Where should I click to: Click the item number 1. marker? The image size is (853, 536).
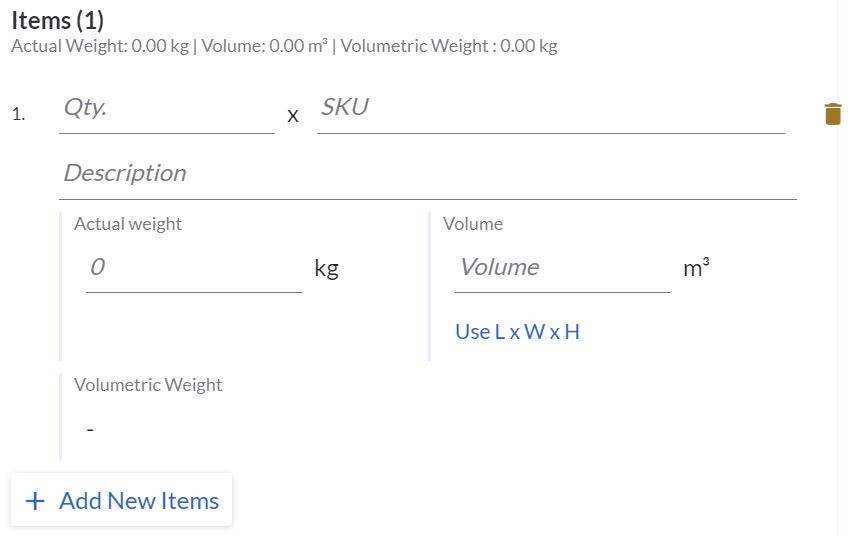[18, 114]
